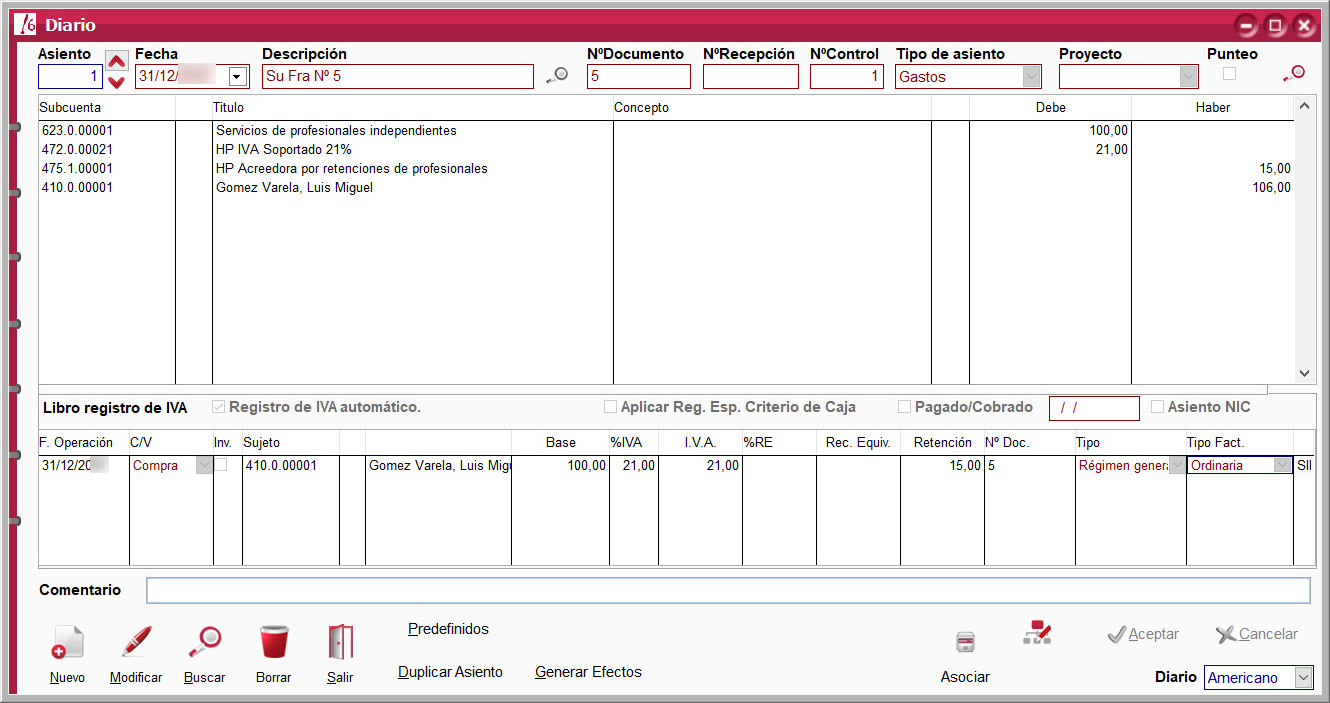Open the Tipo Fact. Ordinaria dropdown
The image size is (1330, 703).
click(1283, 465)
